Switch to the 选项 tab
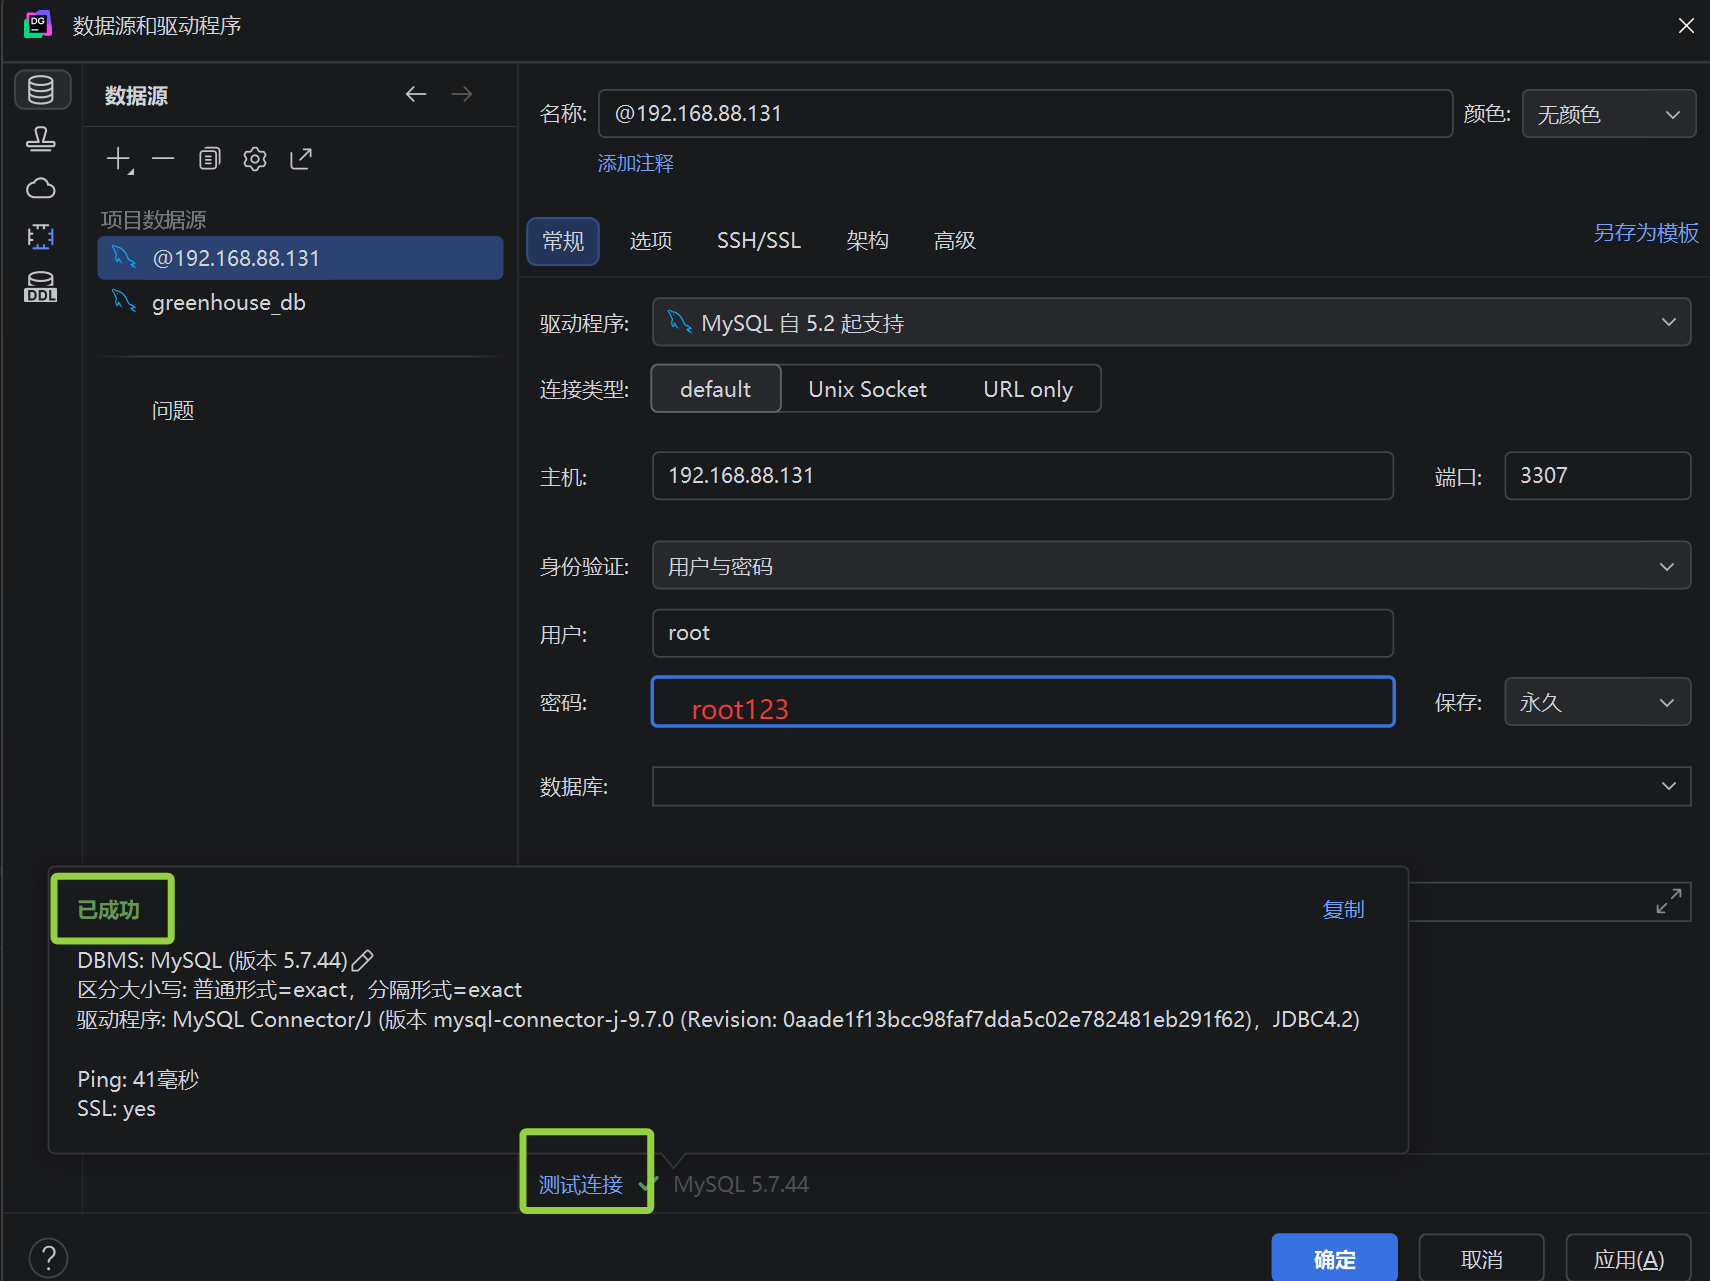1710x1281 pixels. click(651, 241)
